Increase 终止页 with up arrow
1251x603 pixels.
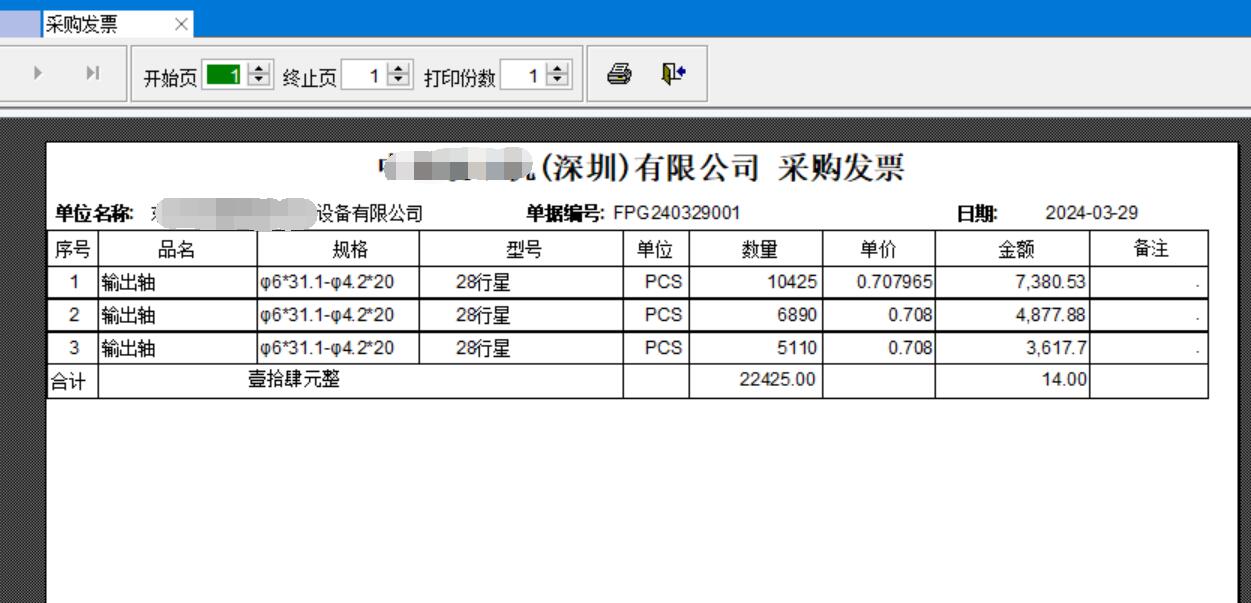(x=398, y=70)
